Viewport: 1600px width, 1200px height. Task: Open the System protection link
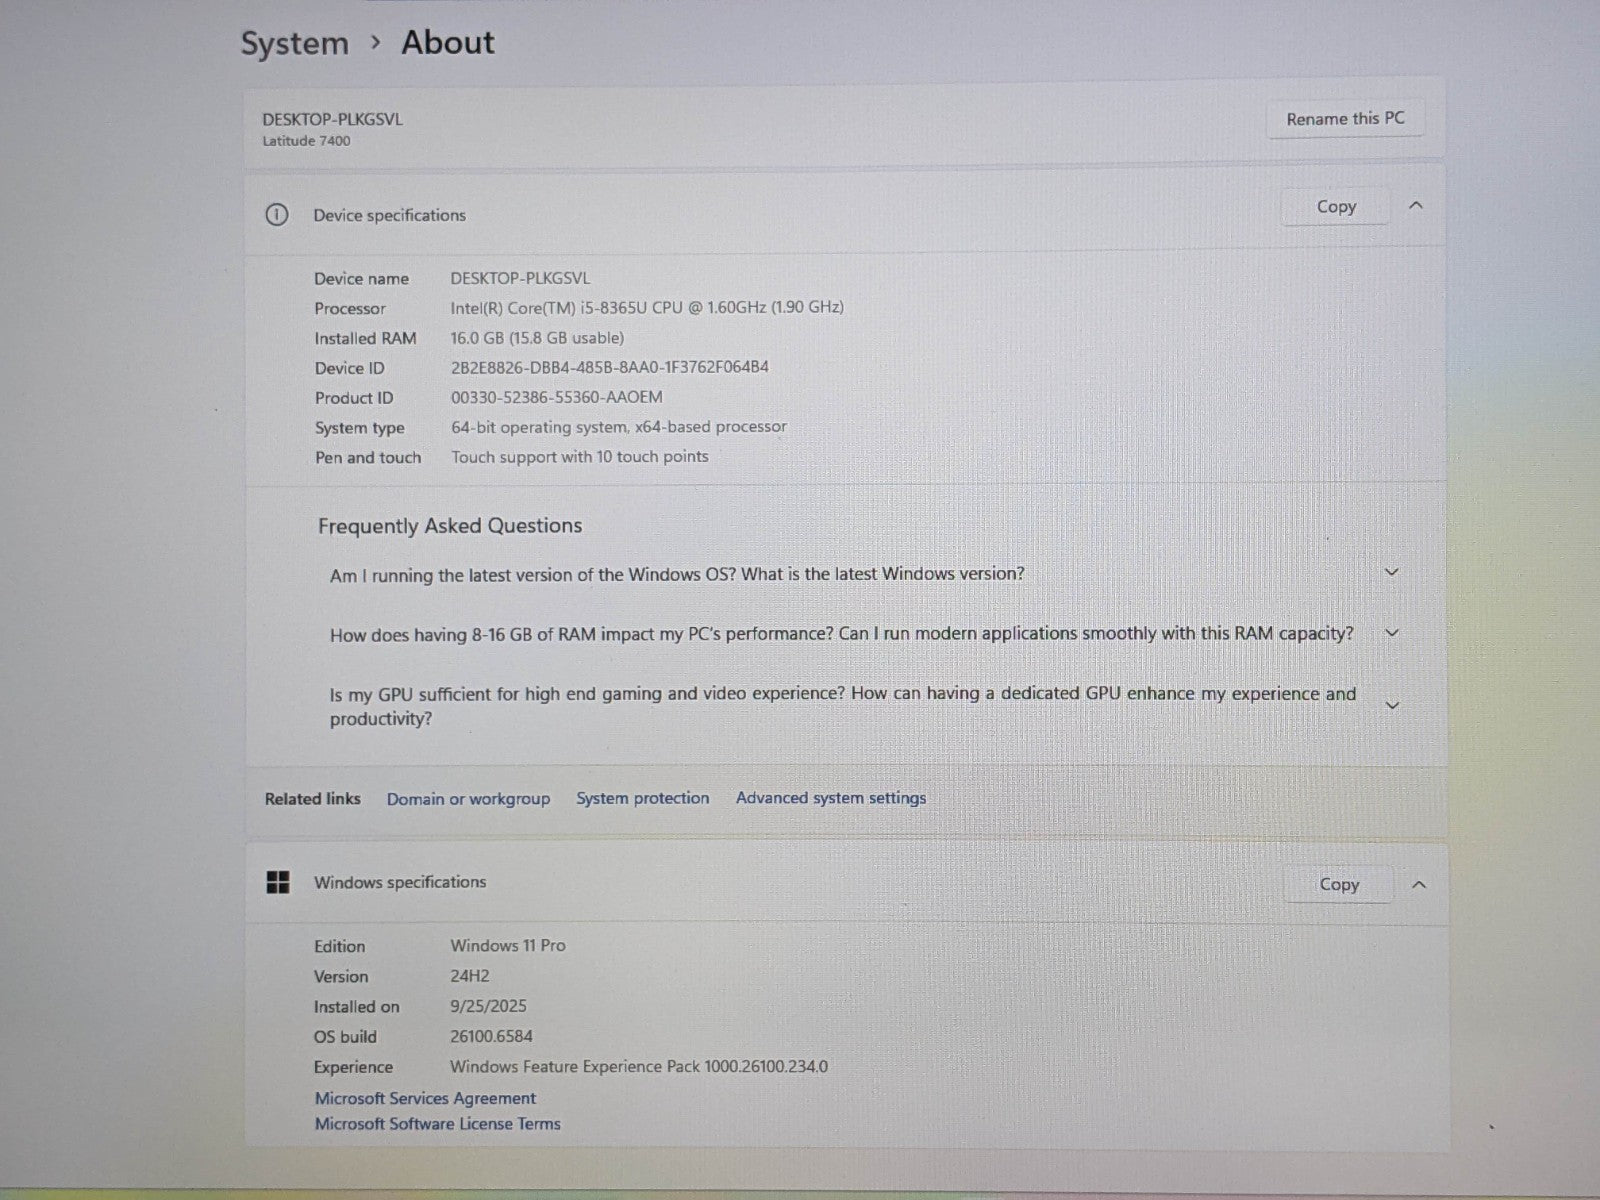(642, 798)
